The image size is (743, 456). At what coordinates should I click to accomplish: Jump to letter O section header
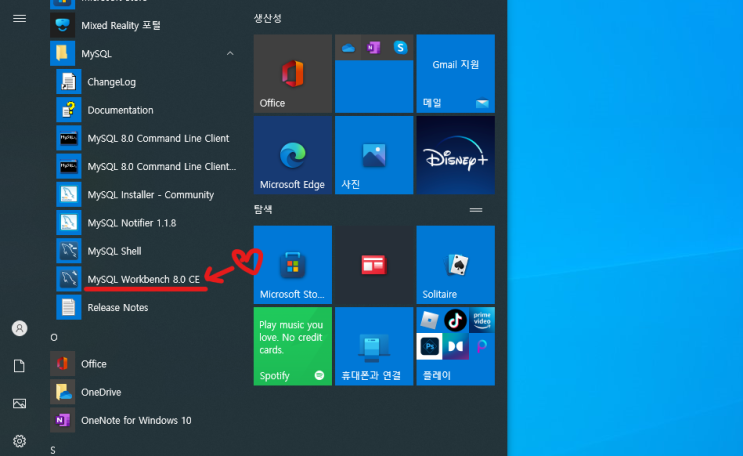tap(54, 337)
